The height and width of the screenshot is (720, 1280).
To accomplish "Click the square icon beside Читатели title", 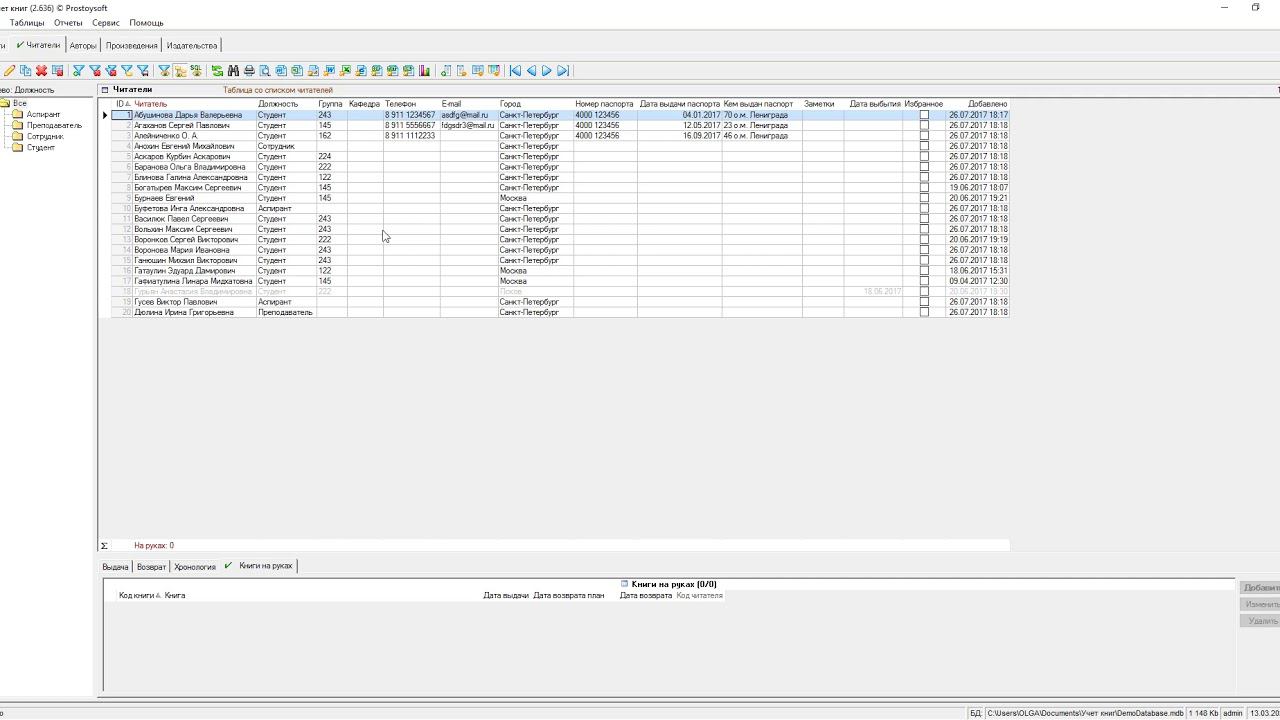I will (105, 90).
